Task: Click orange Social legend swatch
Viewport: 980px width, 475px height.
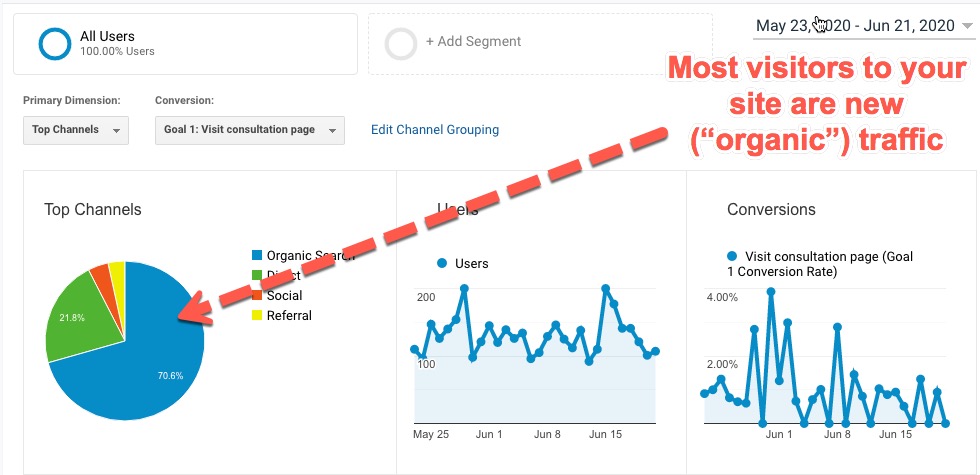Action: (257, 296)
